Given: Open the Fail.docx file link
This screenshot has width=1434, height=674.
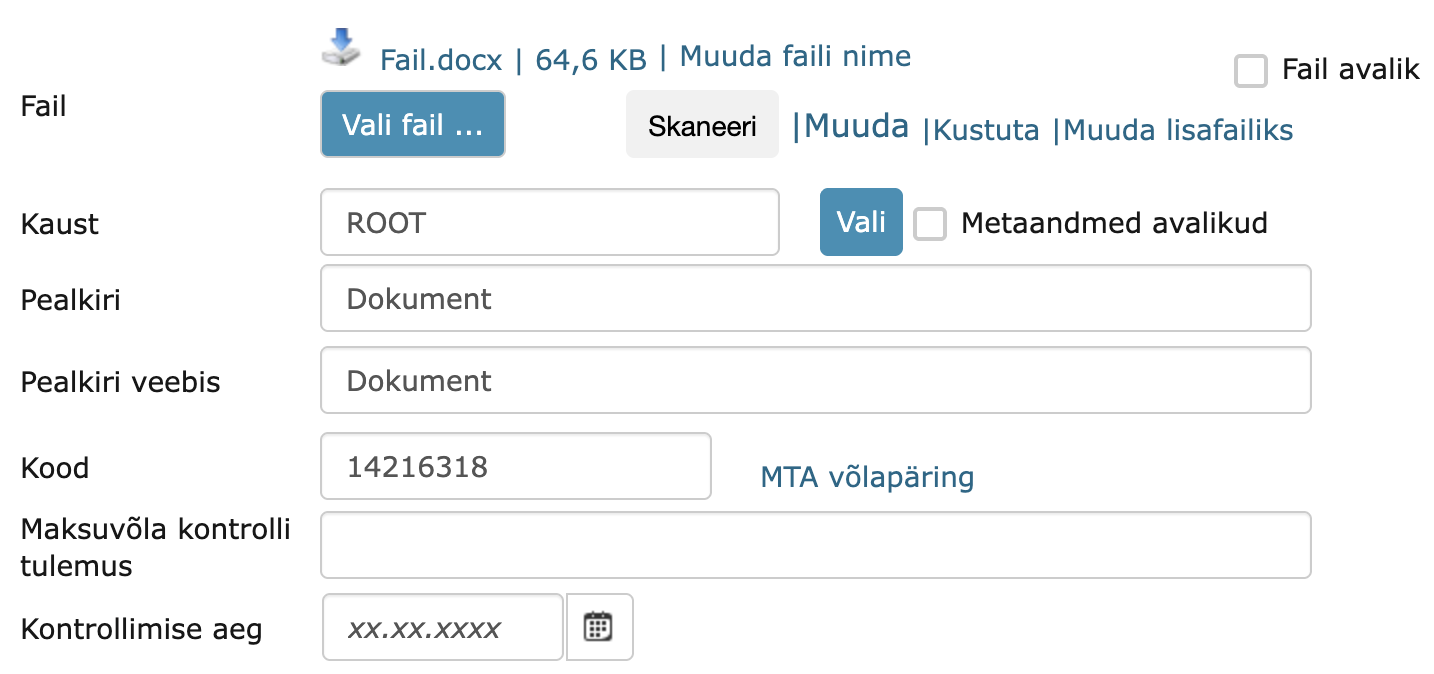Looking at the screenshot, I should (x=441, y=60).
